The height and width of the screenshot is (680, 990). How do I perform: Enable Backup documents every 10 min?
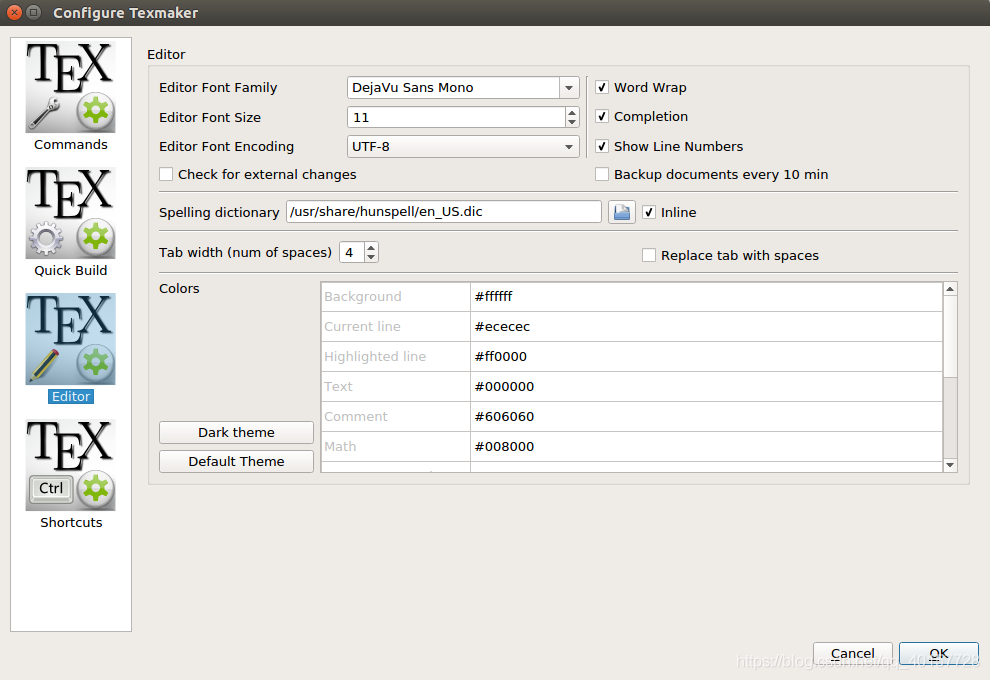point(602,174)
